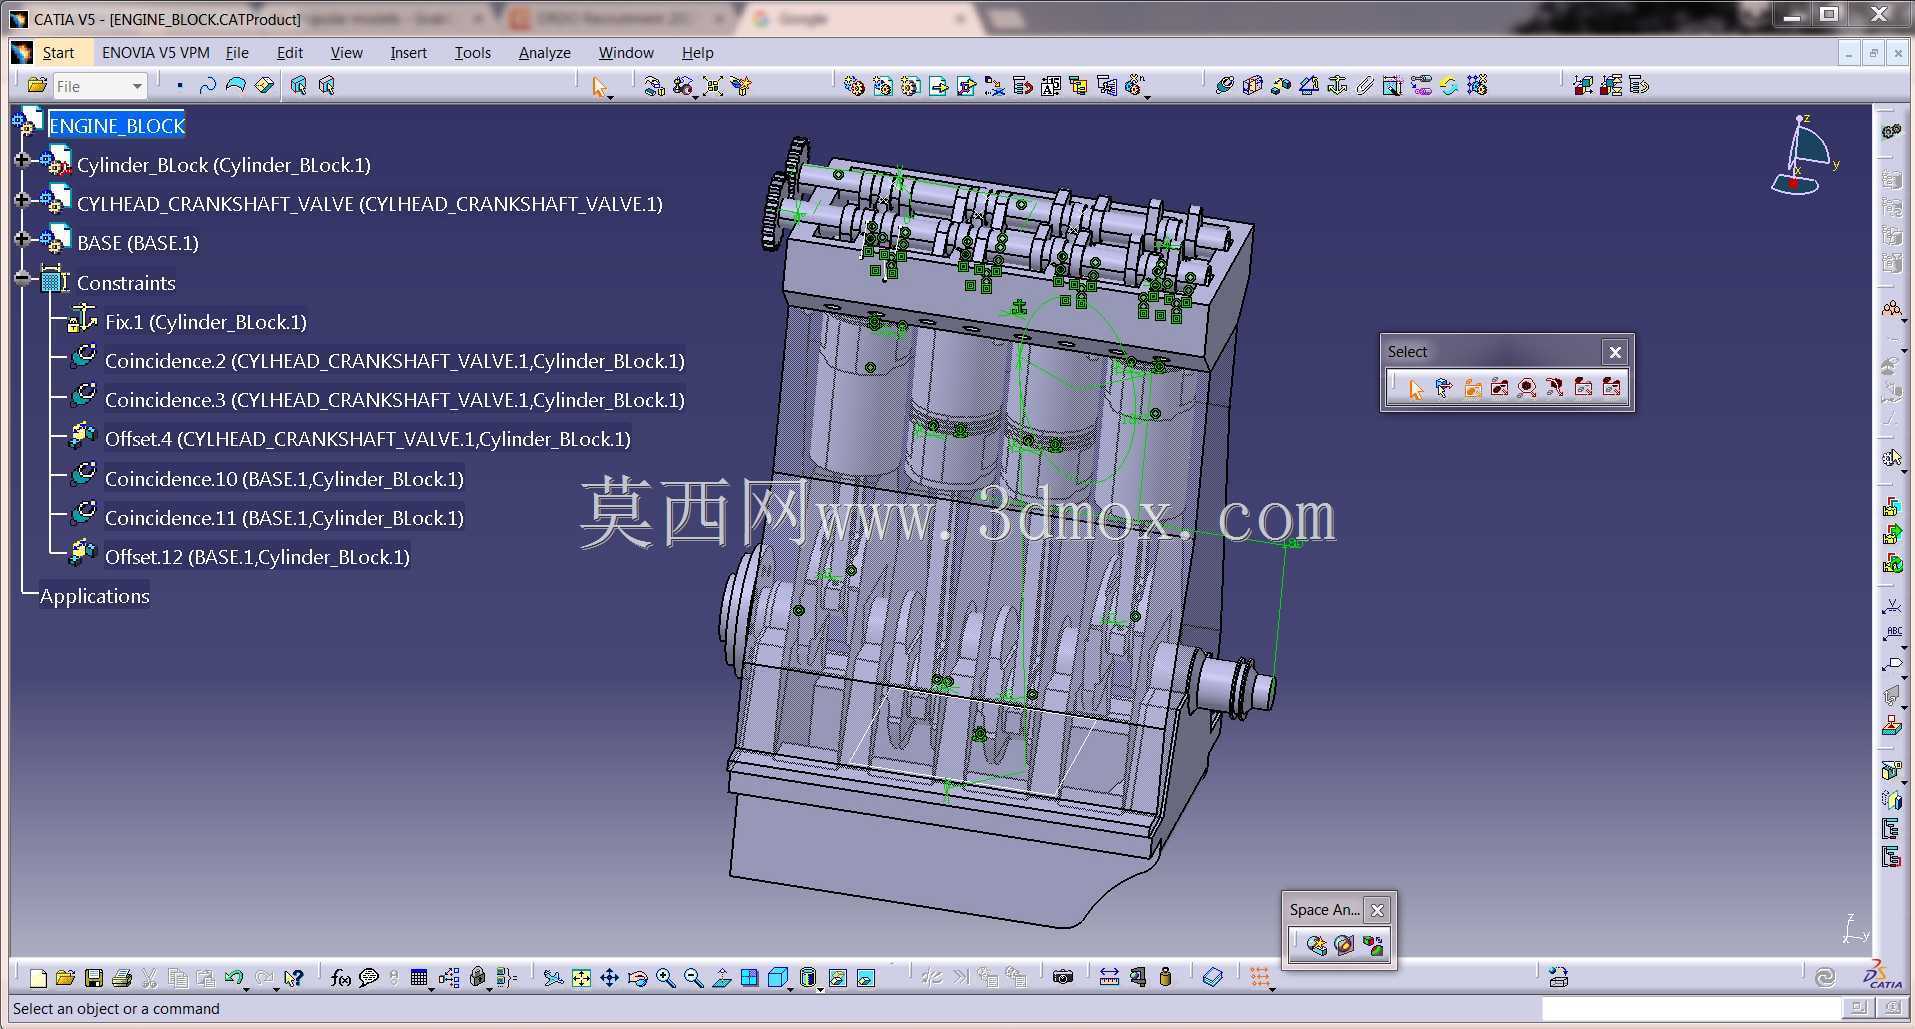This screenshot has height=1029, width=1915.
Task: Click the What's This help icon
Action: click(x=293, y=978)
